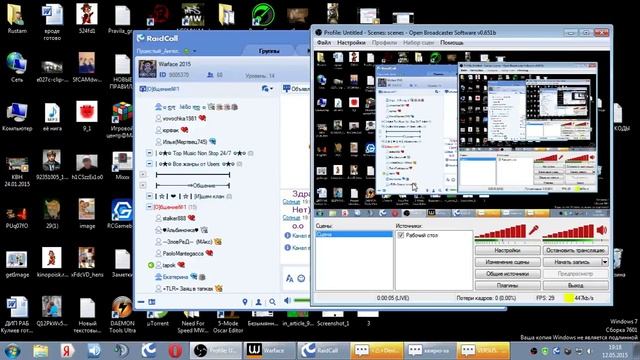The width and height of the screenshot is (640, 360).
Task: Adjust the green RaidCall volume slider
Action: (302, 301)
